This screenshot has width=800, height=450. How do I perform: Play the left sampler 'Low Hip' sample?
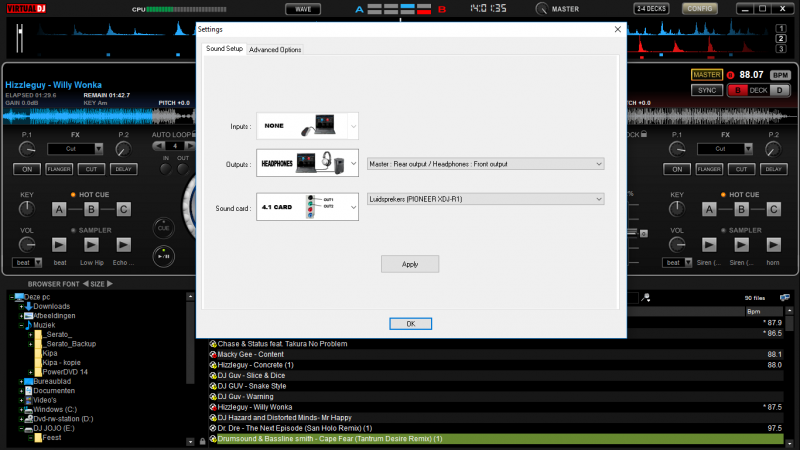tap(91, 245)
